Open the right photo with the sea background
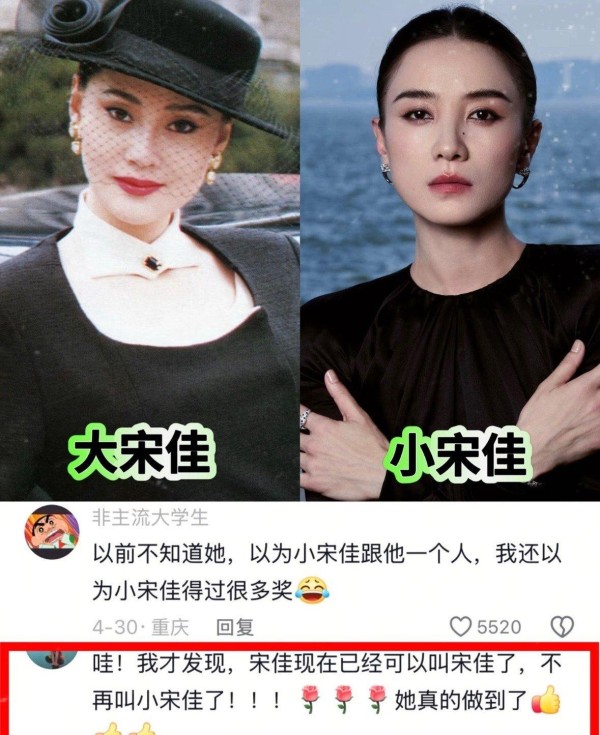The image size is (600, 735). tap(450, 250)
